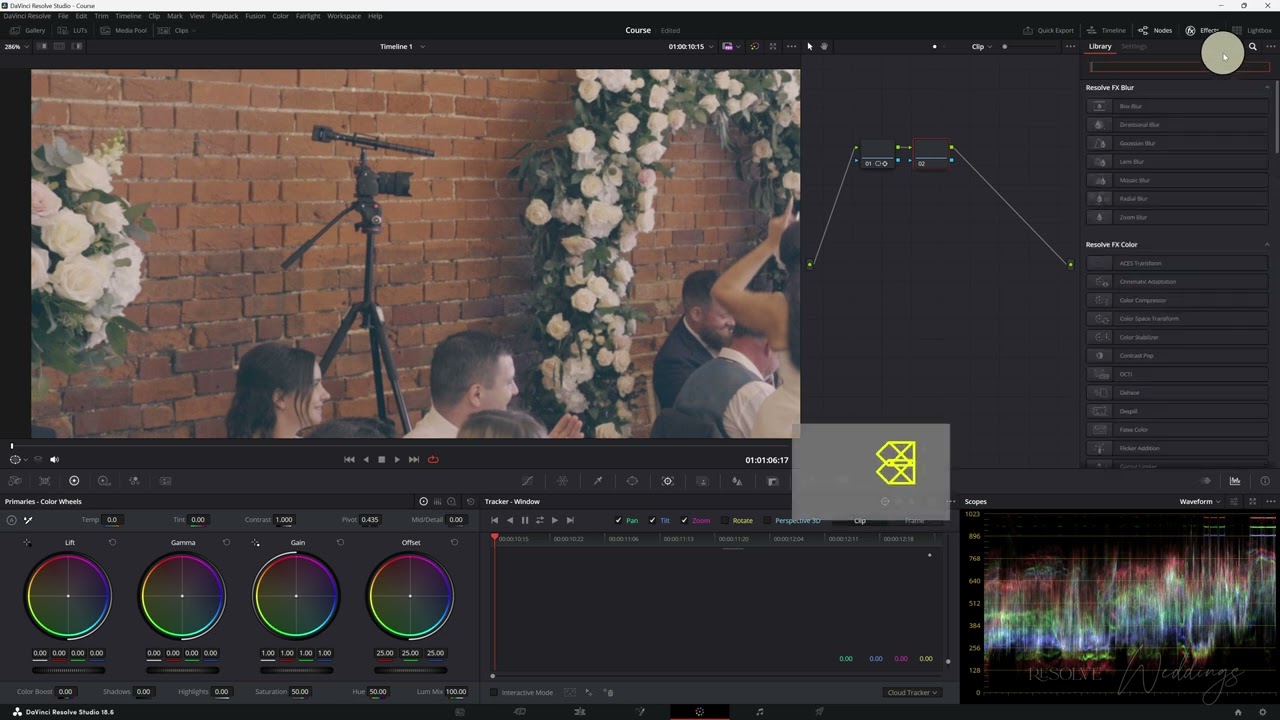Toggle Pan tracking checkbox

tap(618, 520)
